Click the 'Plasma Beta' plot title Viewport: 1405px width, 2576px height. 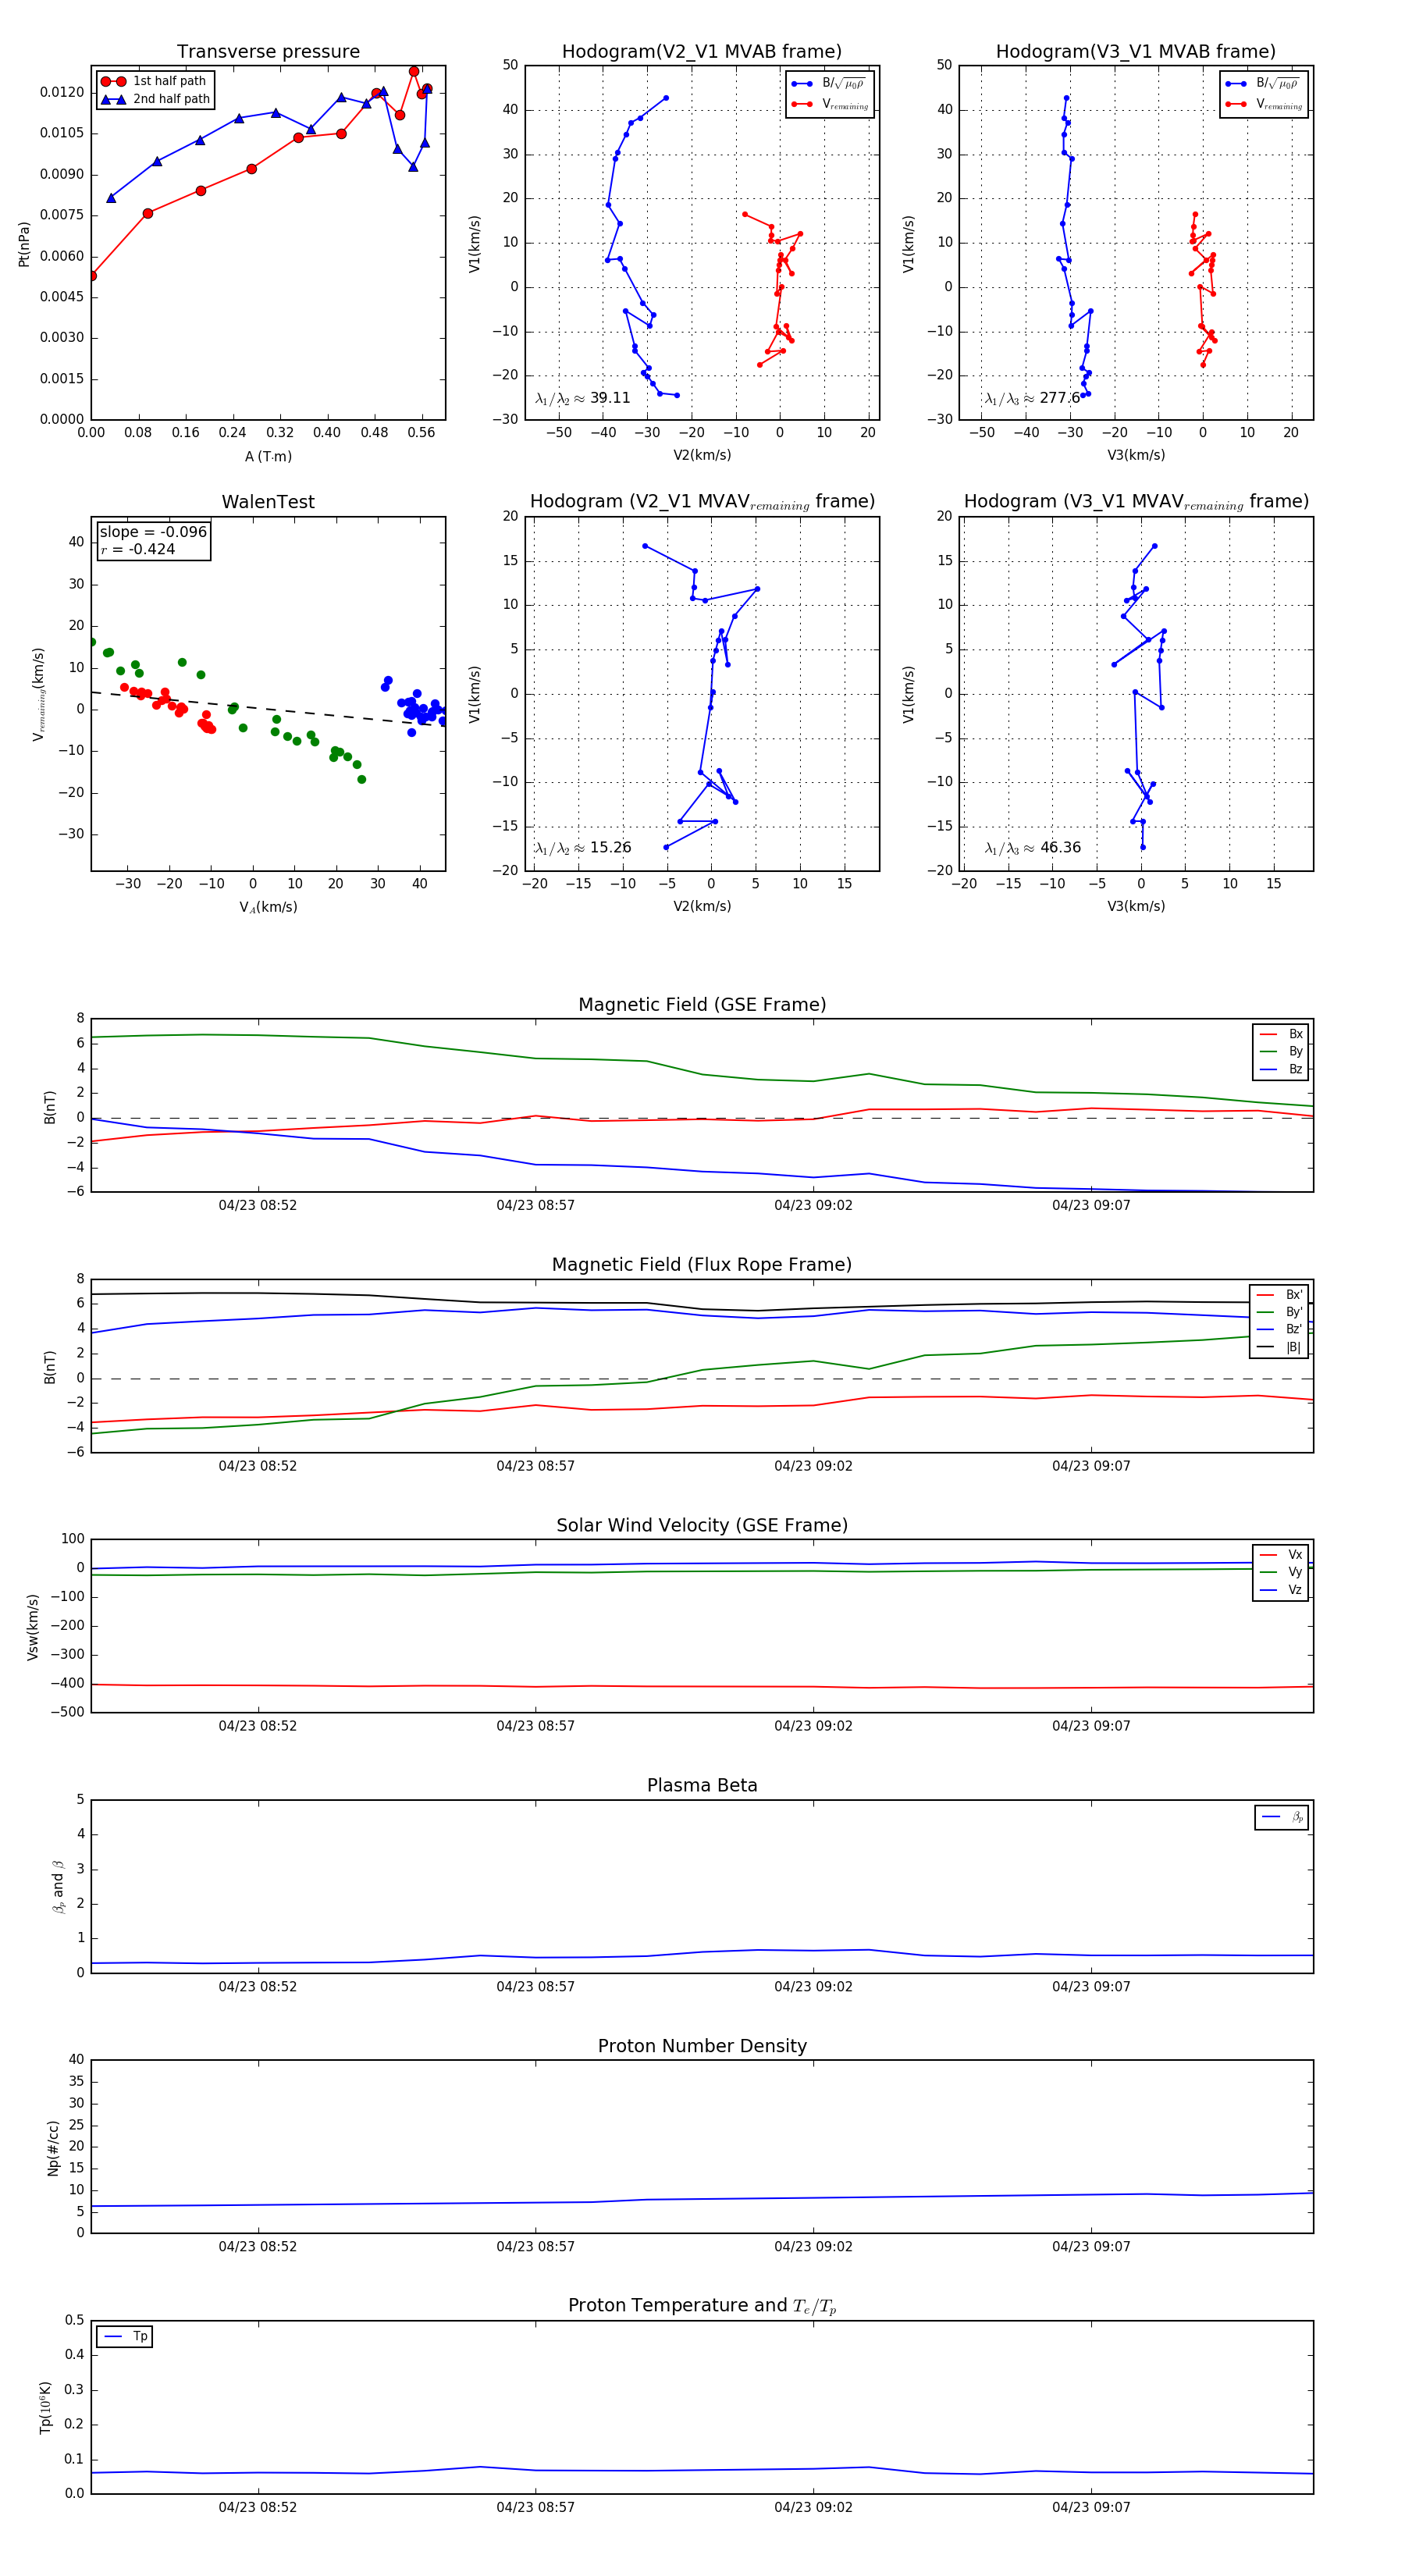pyautogui.click(x=702, y=1786)
